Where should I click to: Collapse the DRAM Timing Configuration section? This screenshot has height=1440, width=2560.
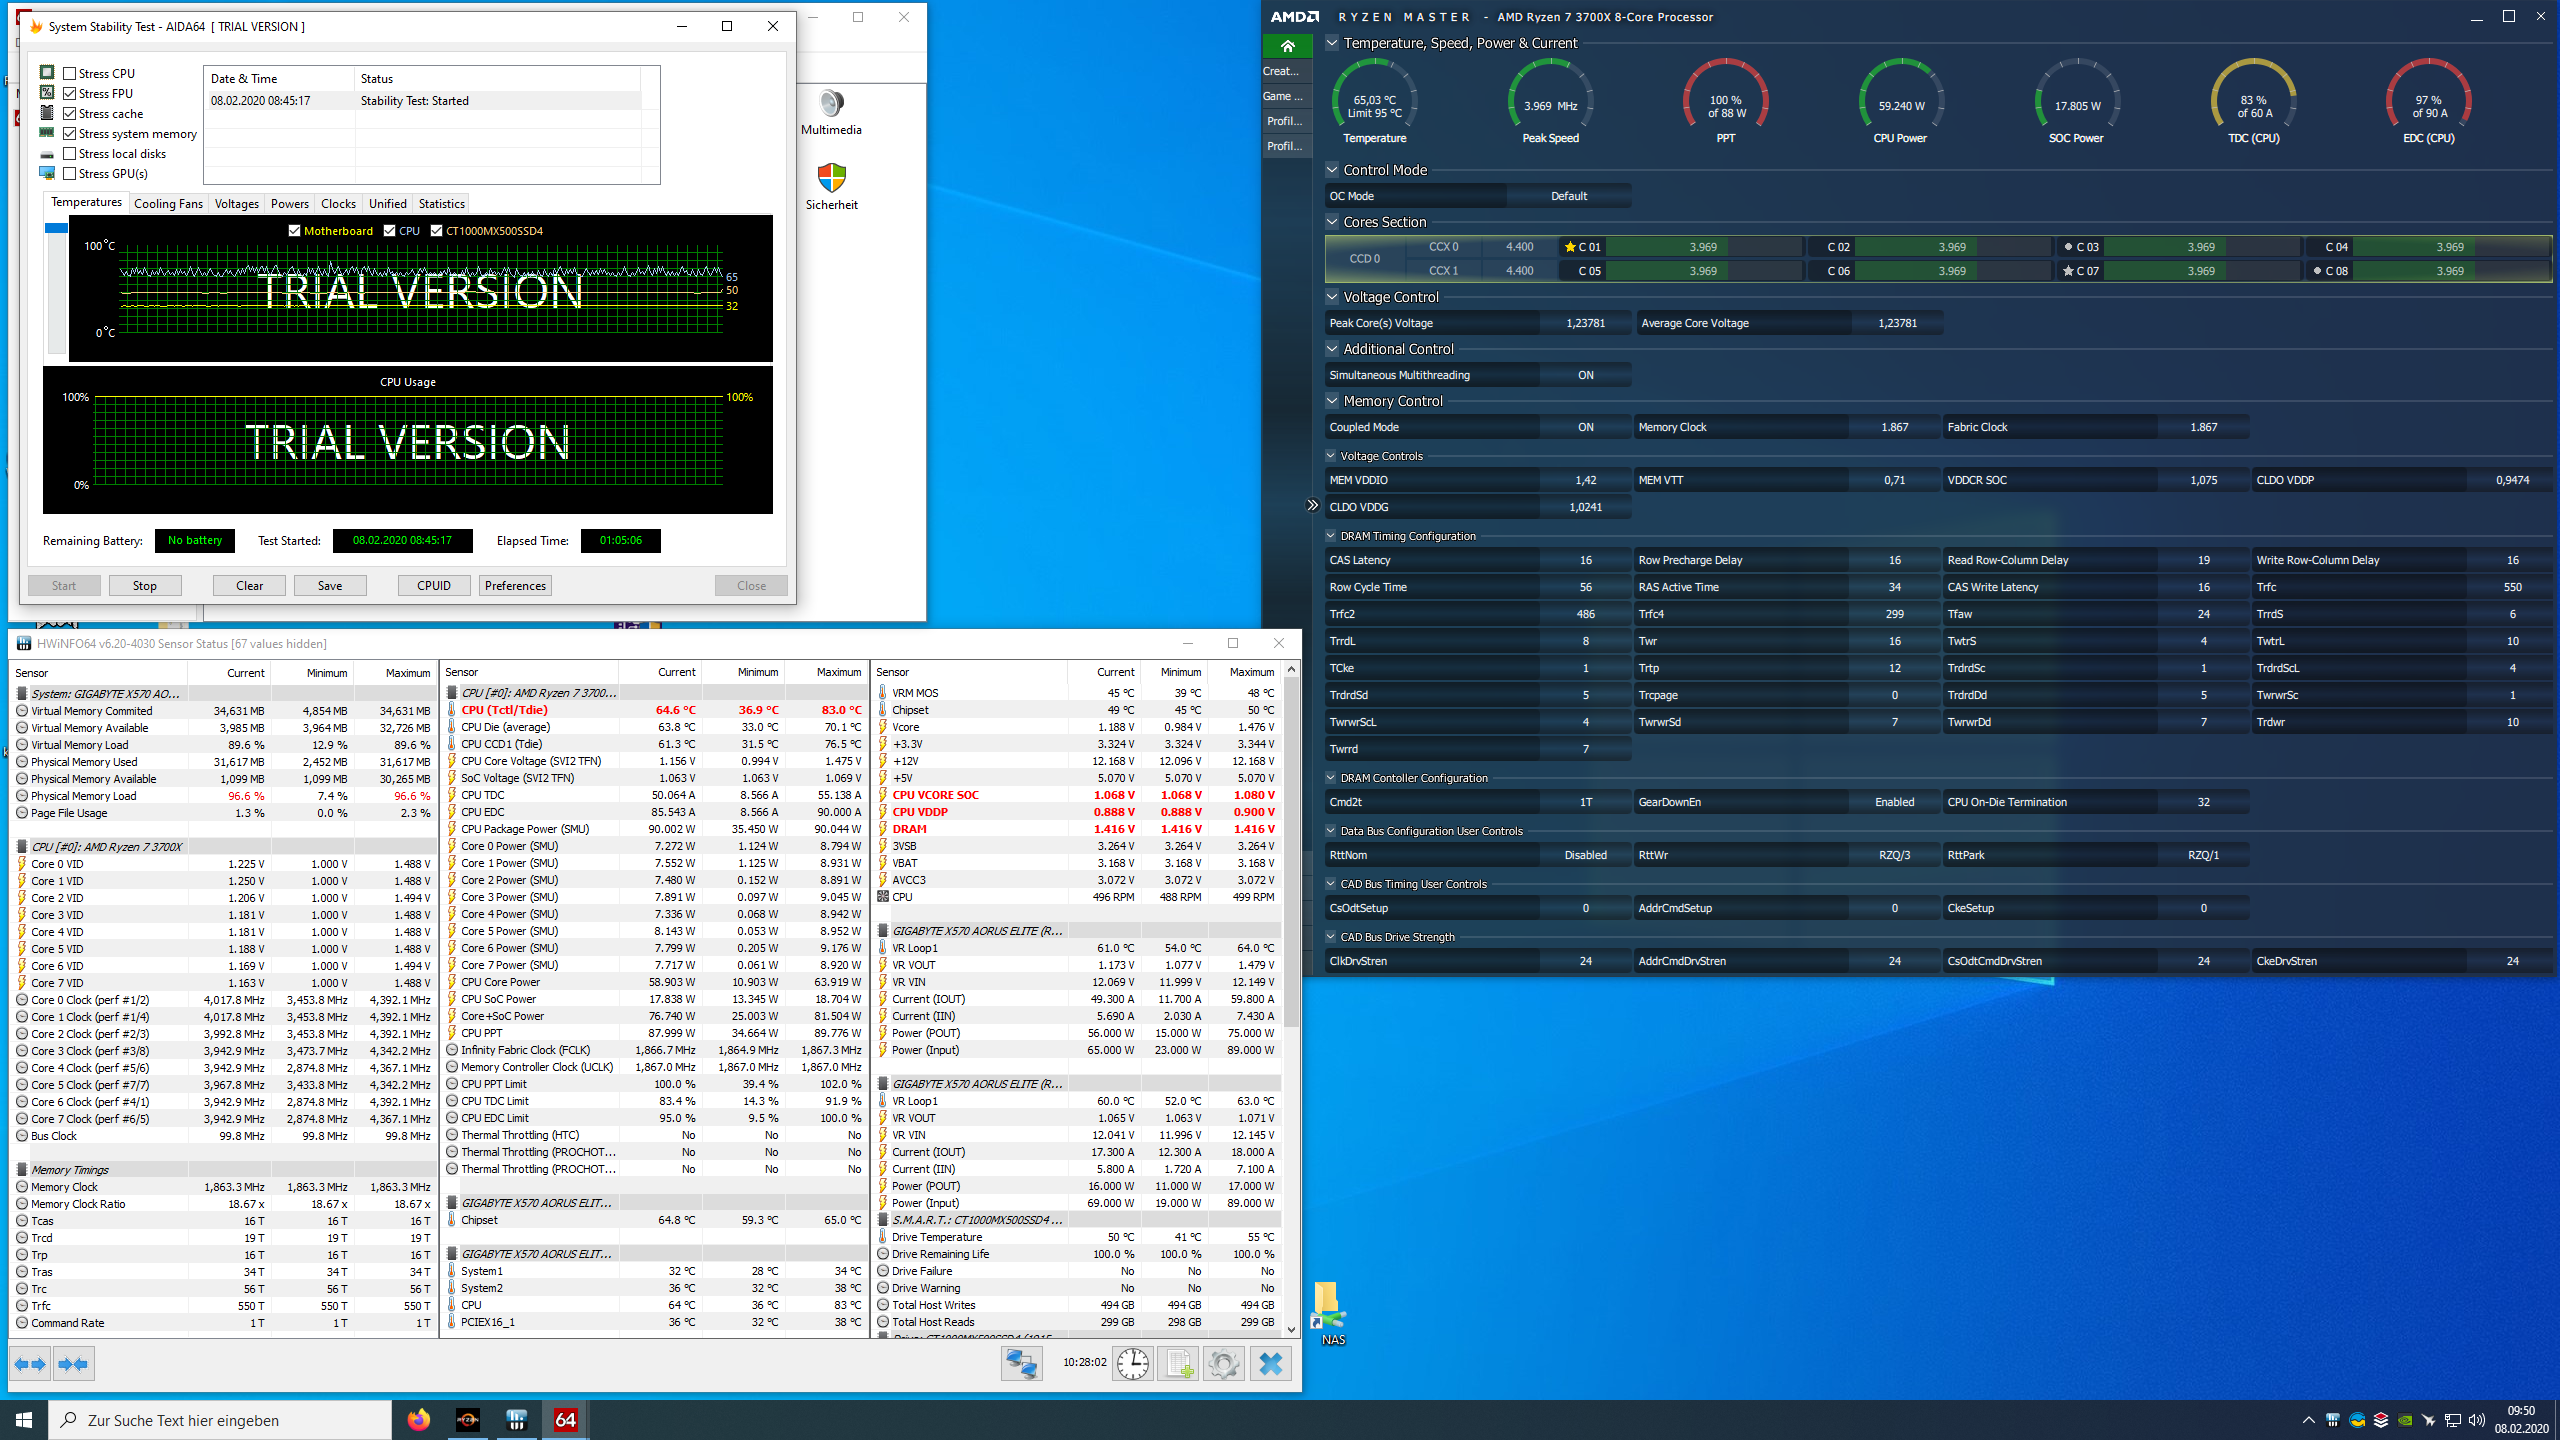[1331, 536]
